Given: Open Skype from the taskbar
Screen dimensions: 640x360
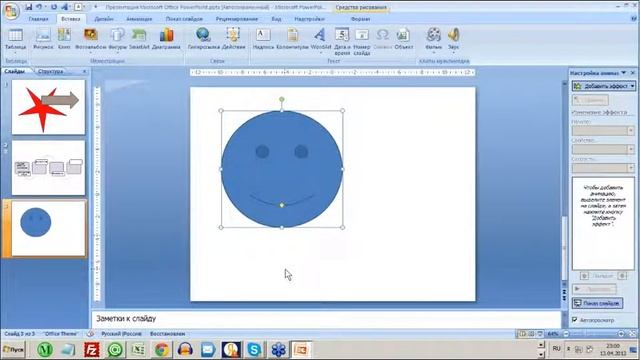Looking at the screenshot, I should tap(254, 350).
